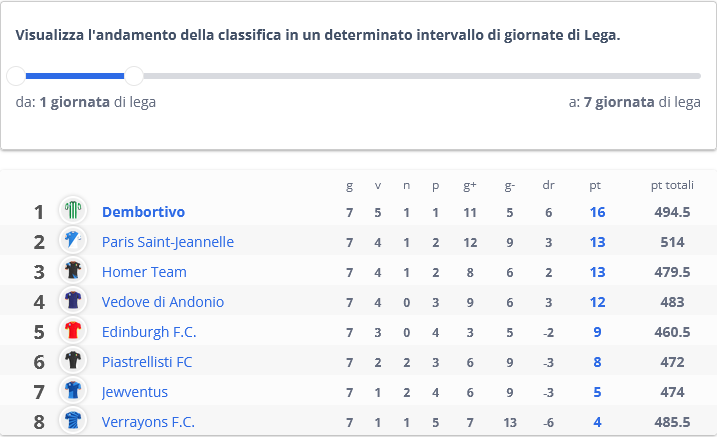Click Paris Saint-Jeannelle team crest icon
This screenshot has width=717, height=437.
[73, 240]
